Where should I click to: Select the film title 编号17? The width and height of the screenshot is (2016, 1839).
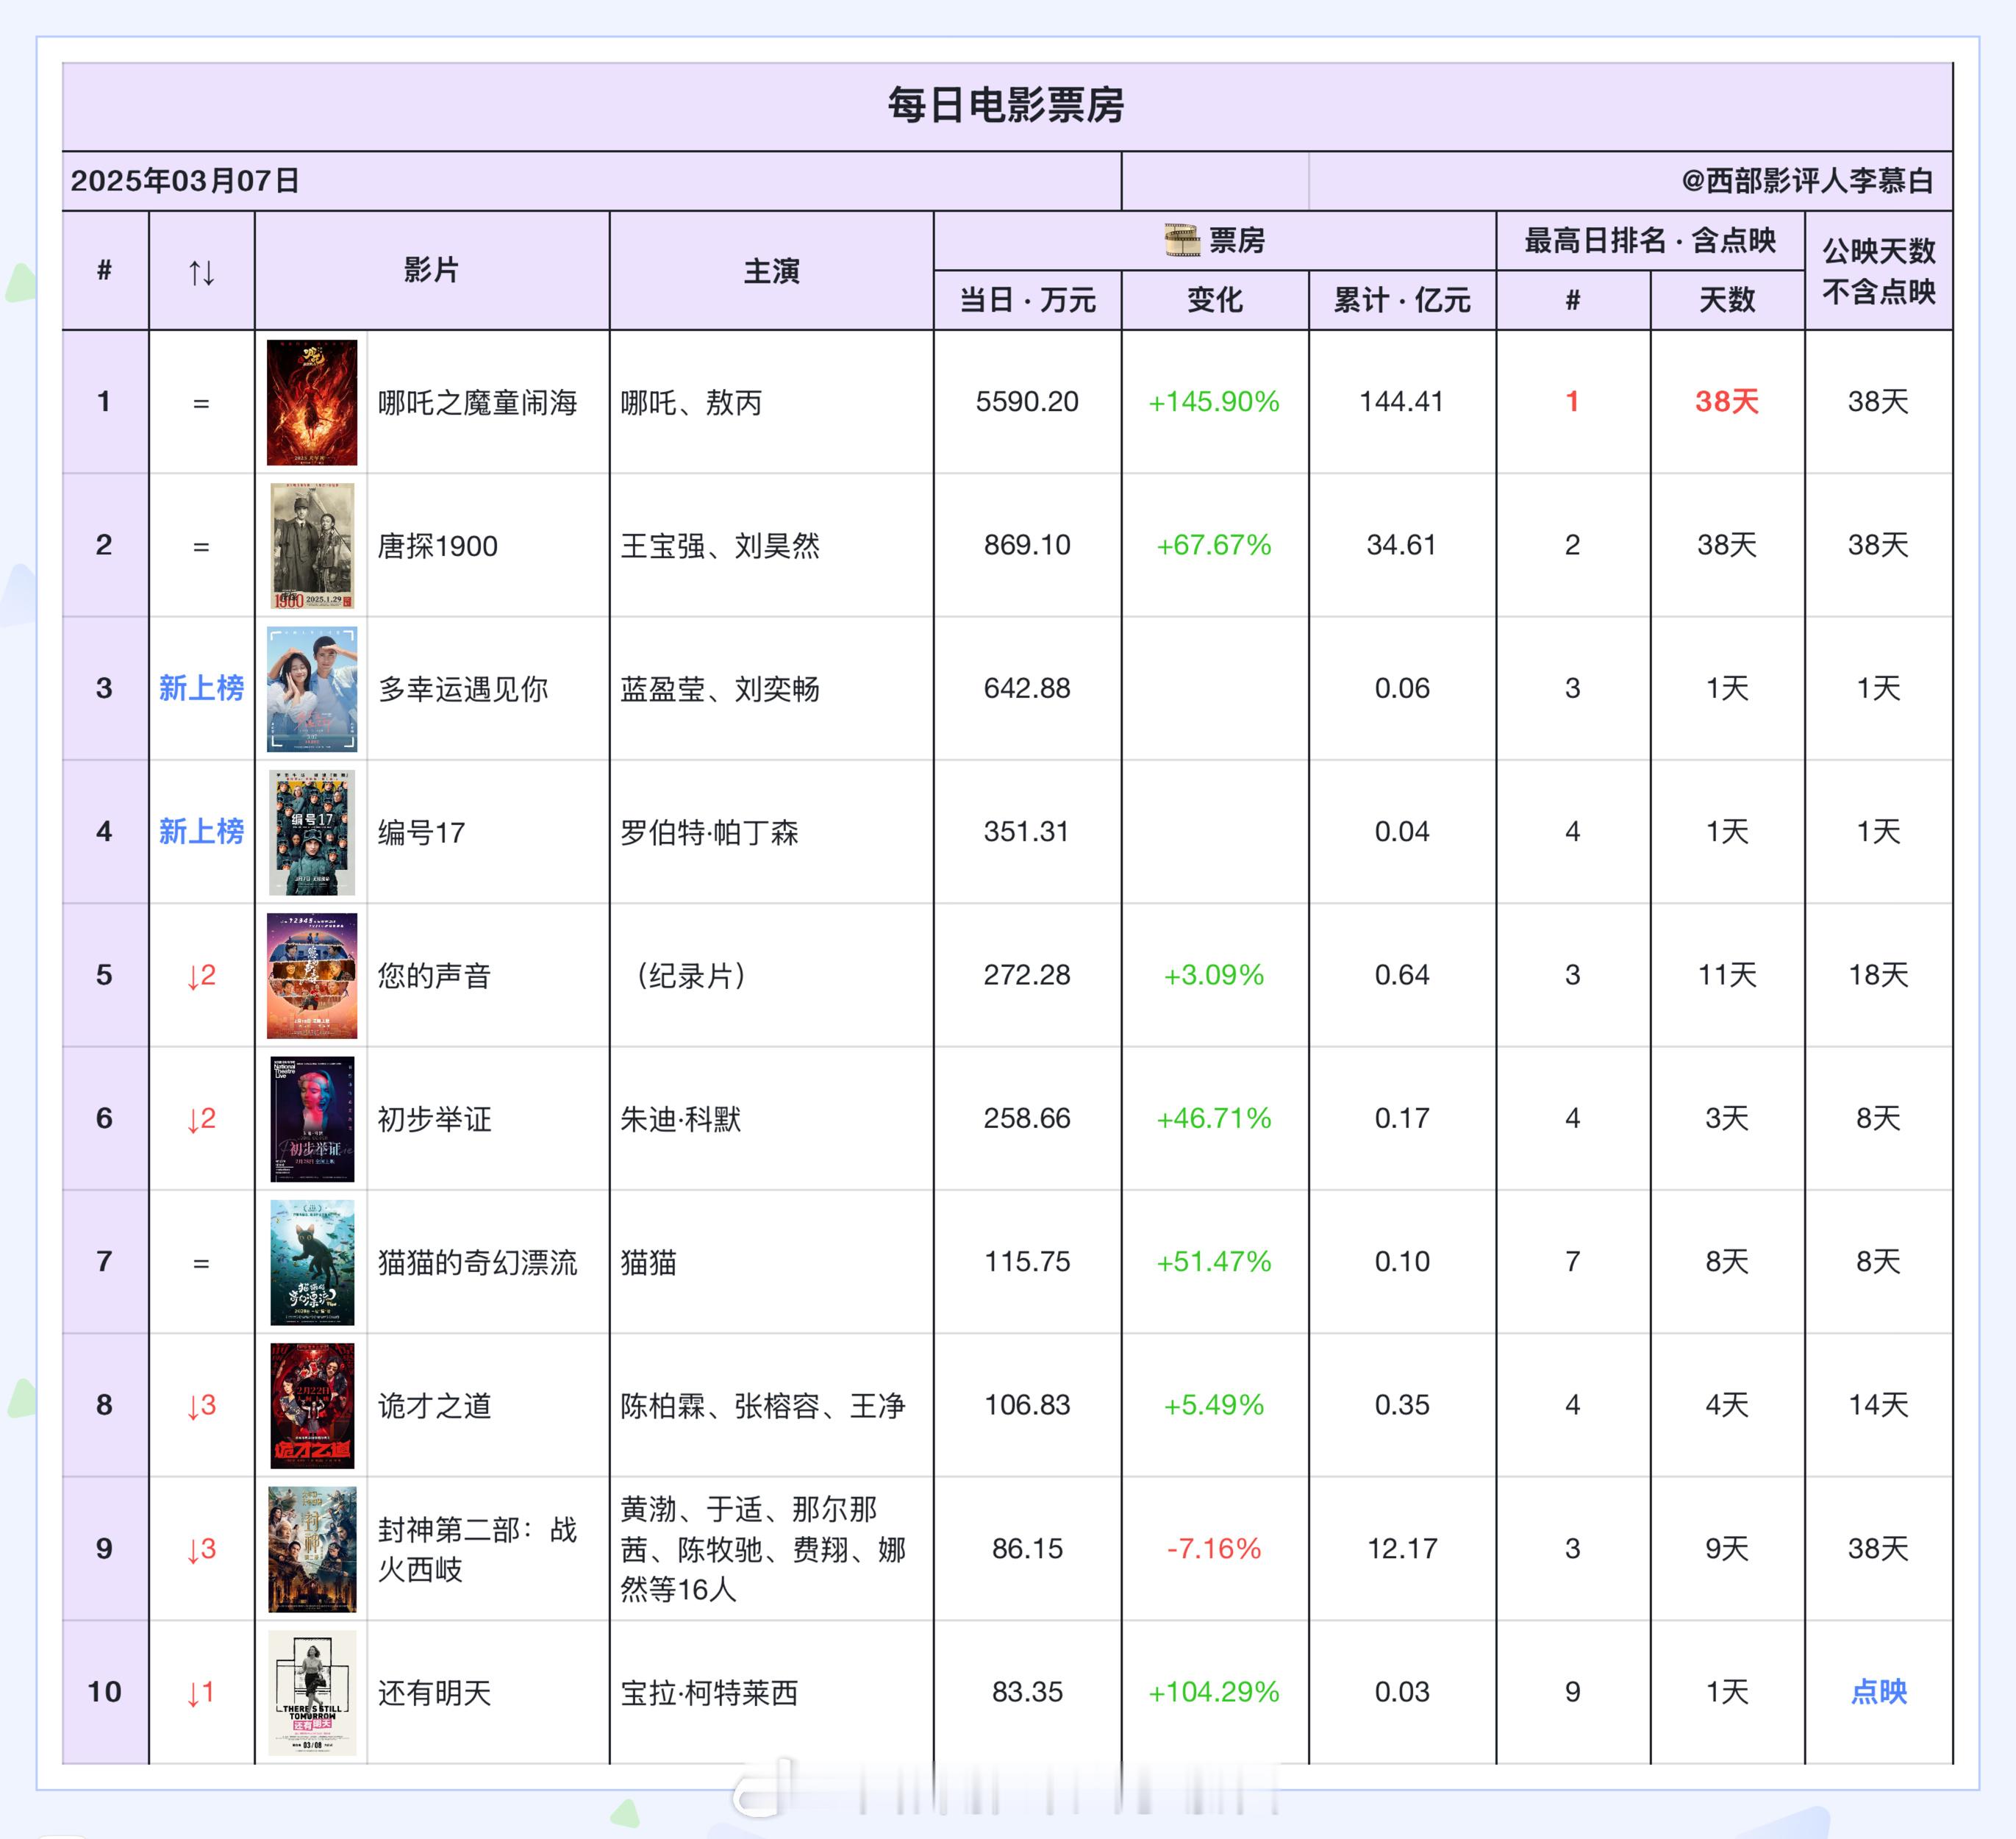[421, 832]
